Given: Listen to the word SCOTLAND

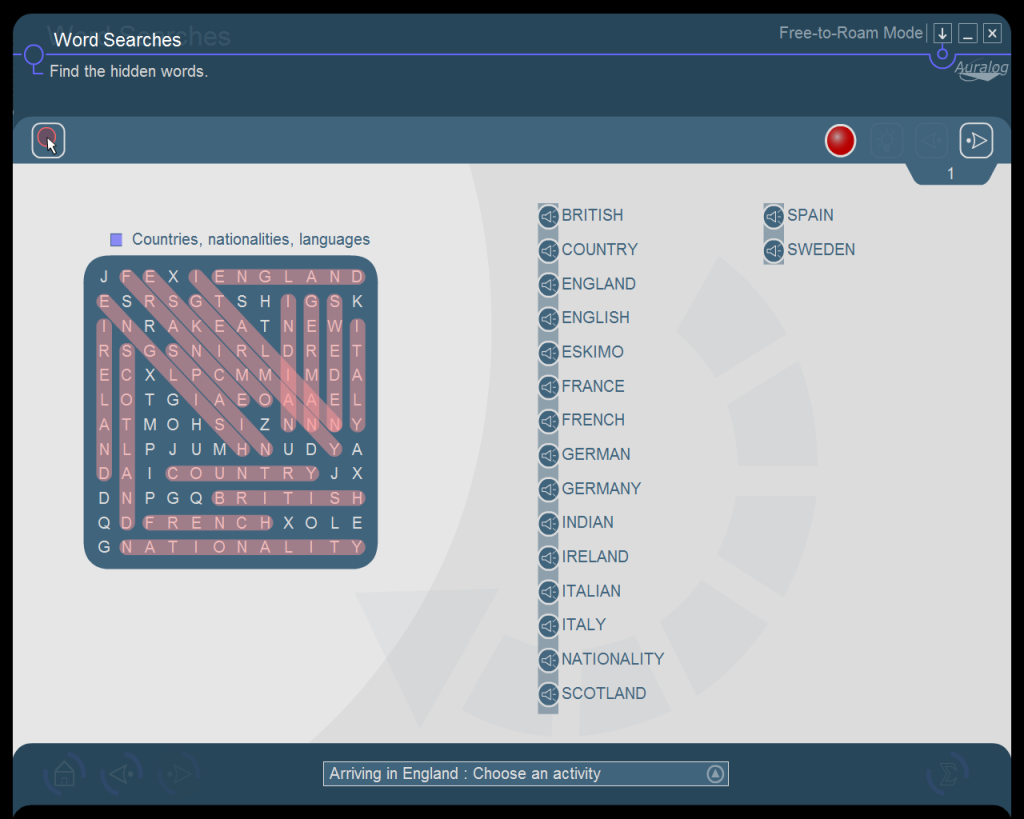Looking at the screenshot, I should [x=548, y=694].
